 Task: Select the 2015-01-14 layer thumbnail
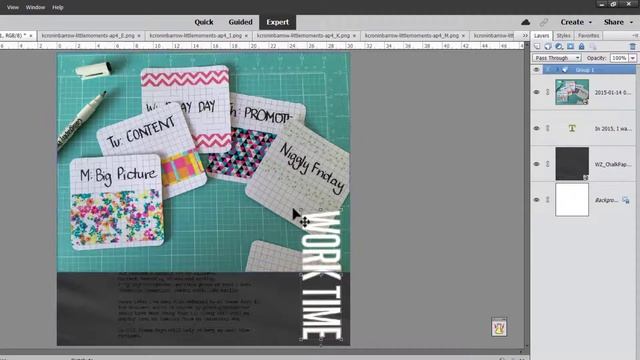coord(572,92)
